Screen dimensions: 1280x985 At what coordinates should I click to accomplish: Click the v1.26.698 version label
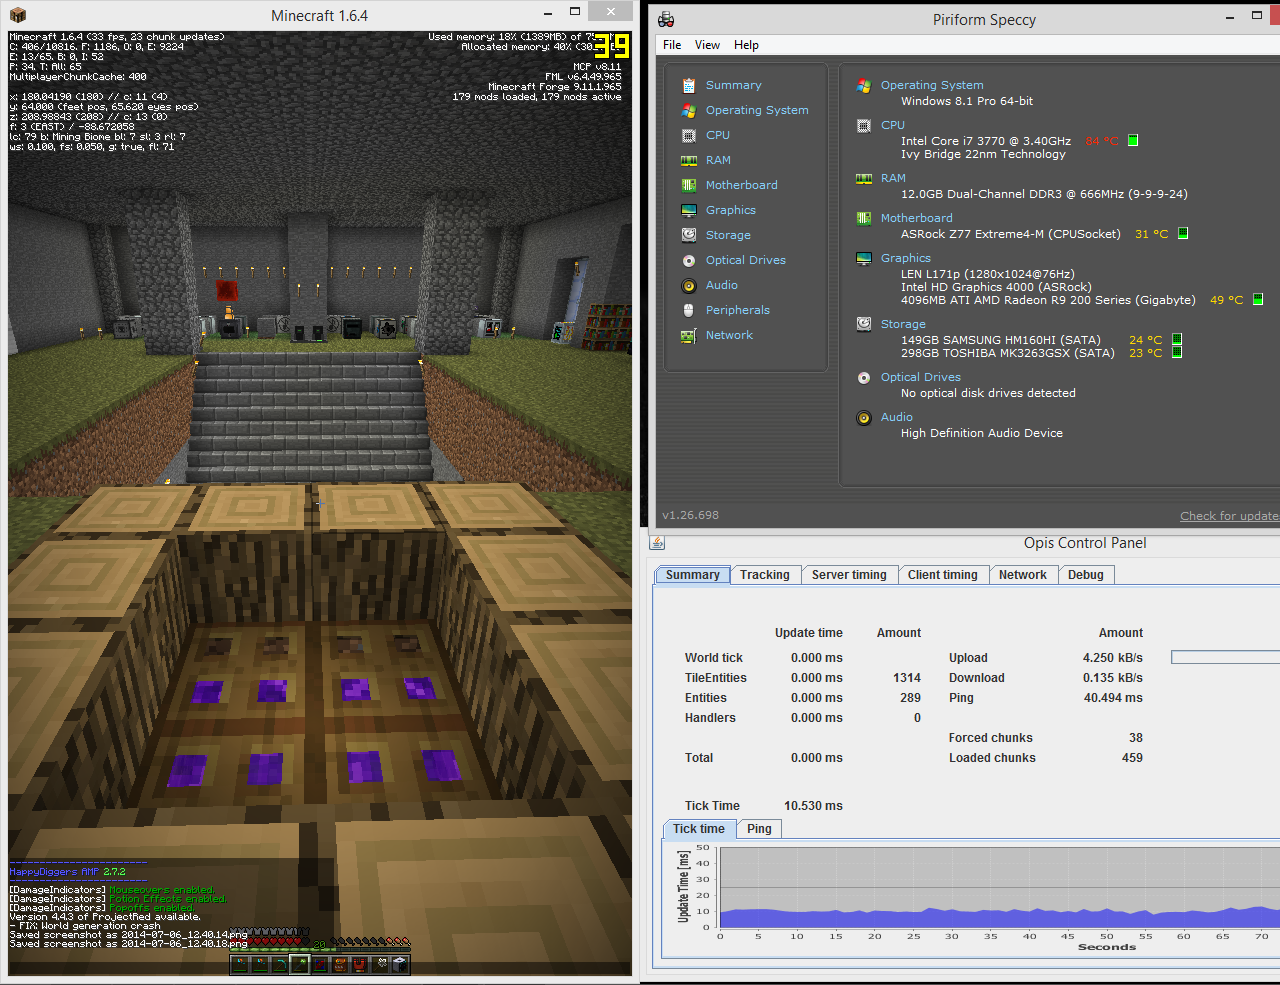point(690,516)
